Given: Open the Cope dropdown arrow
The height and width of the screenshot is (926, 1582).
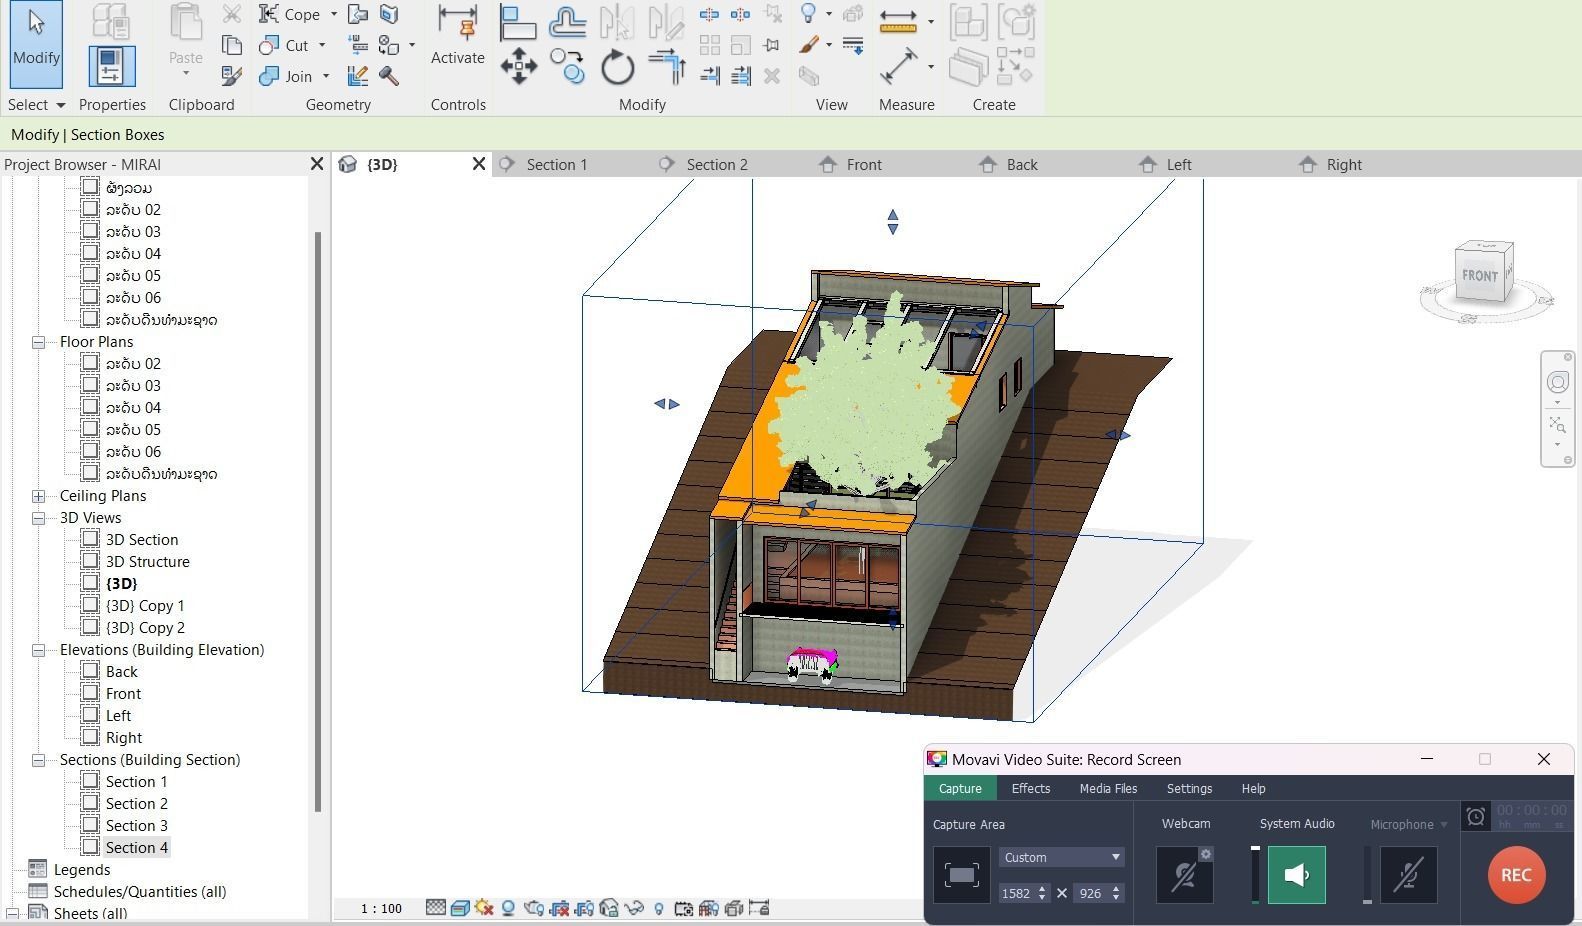Looking at the screenshot, I should coord(334,14).
